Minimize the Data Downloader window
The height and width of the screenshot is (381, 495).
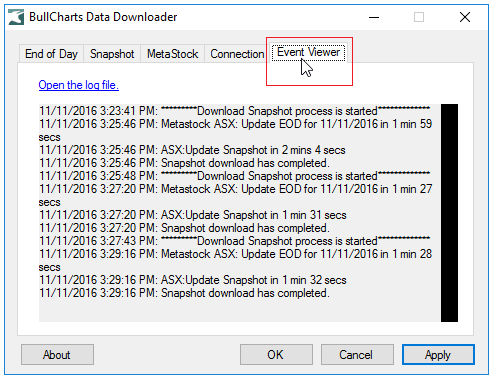point(374,17)
